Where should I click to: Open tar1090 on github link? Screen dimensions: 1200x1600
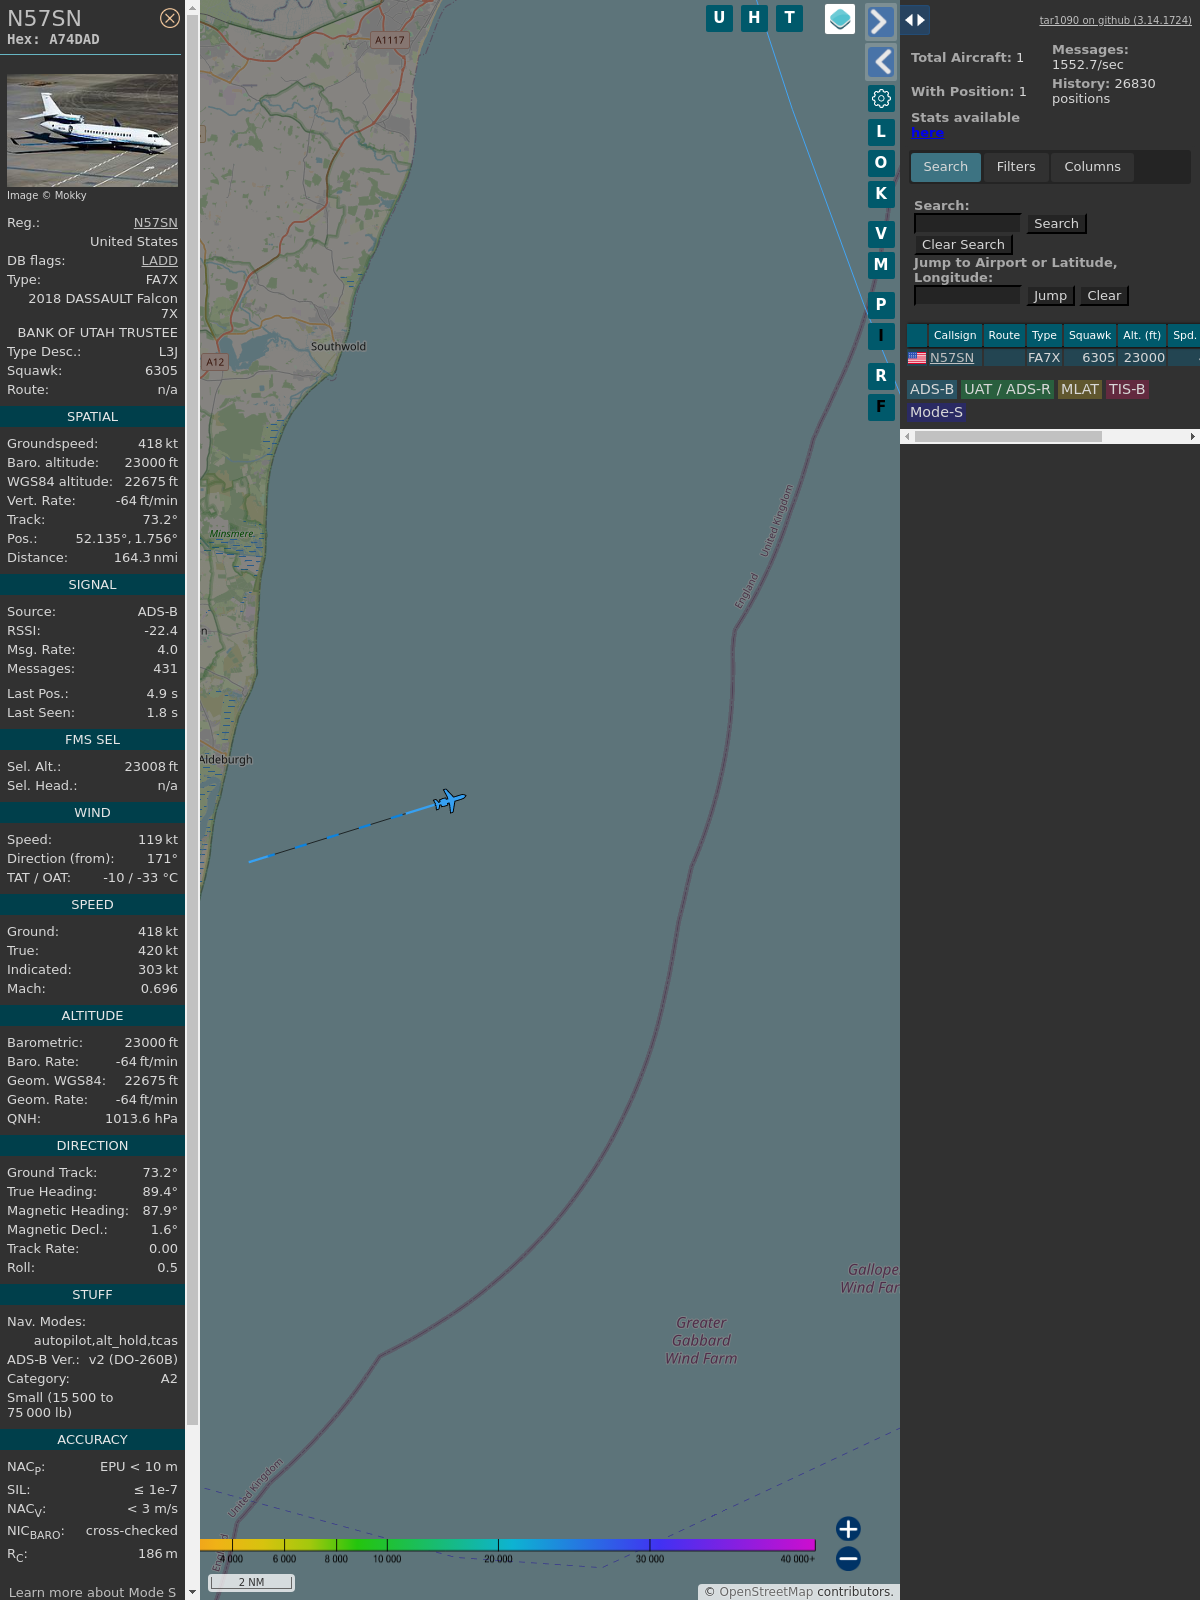[1115, 20]
